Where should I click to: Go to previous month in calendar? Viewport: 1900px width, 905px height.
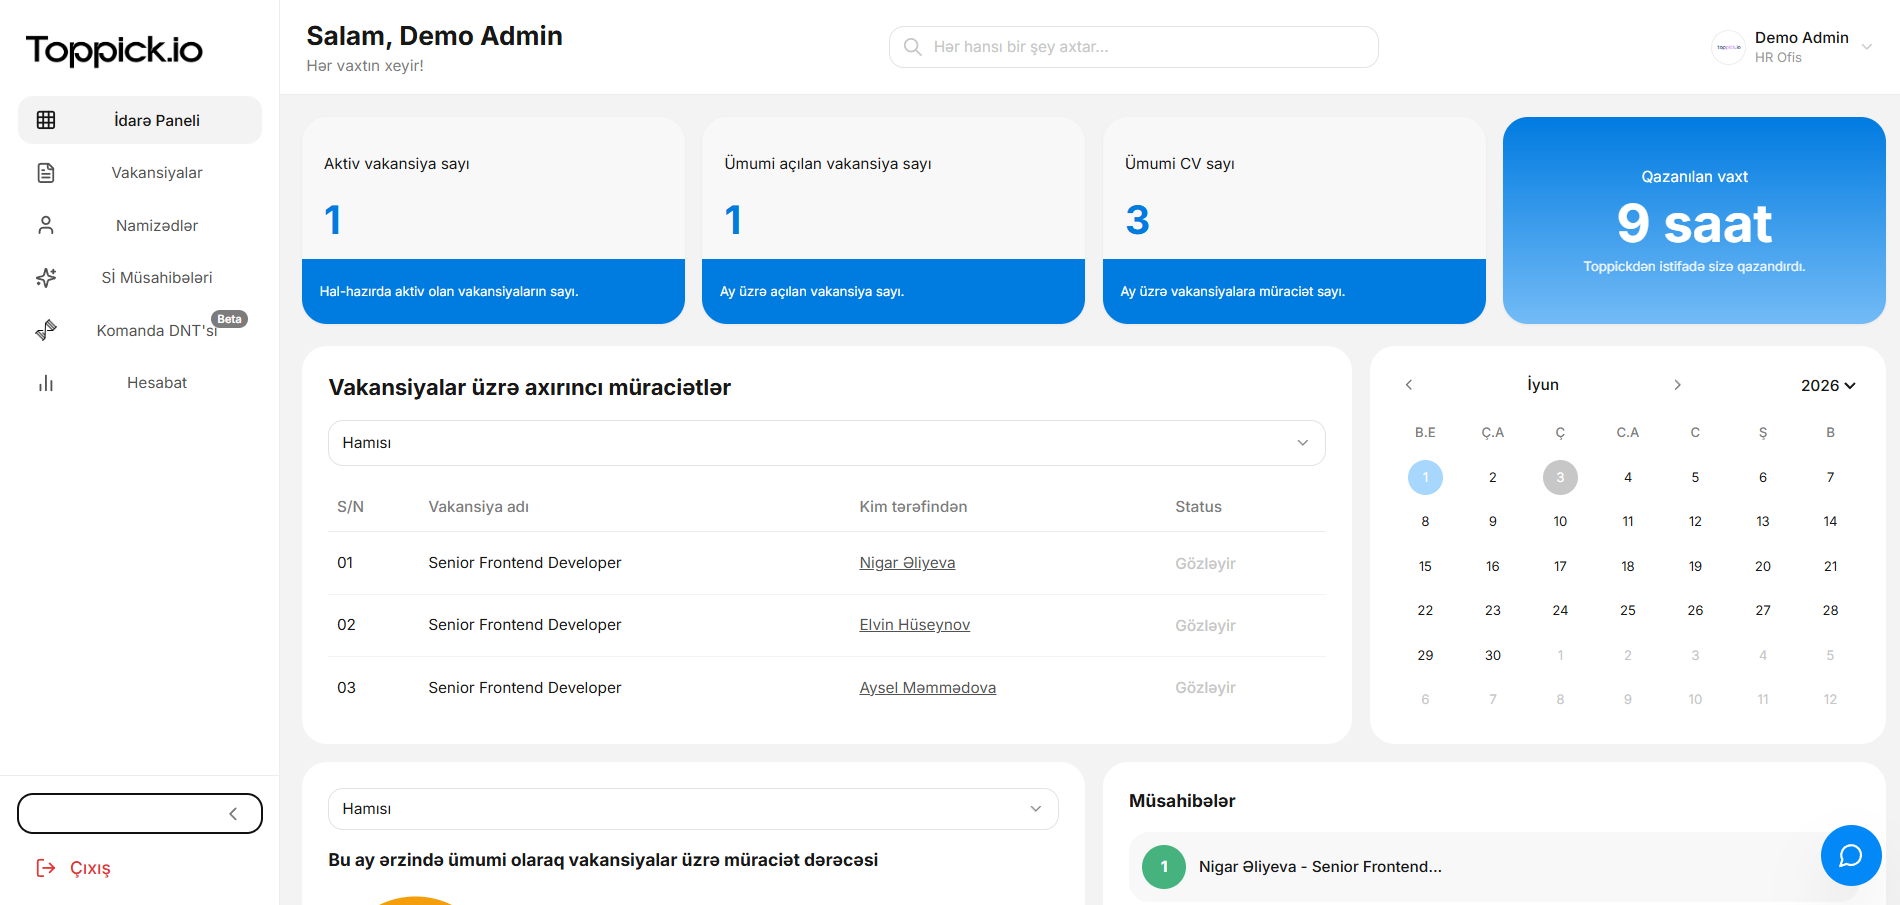1409,385
